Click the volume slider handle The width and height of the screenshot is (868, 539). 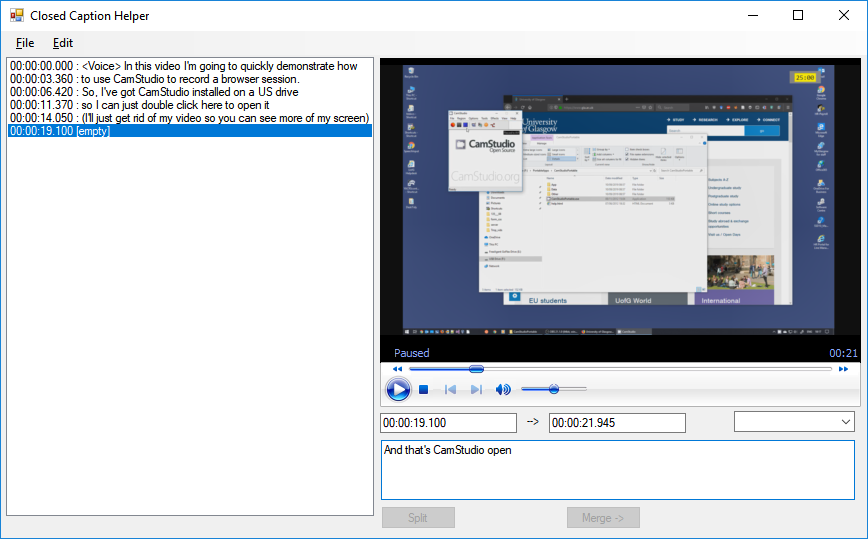click(553, 389)
